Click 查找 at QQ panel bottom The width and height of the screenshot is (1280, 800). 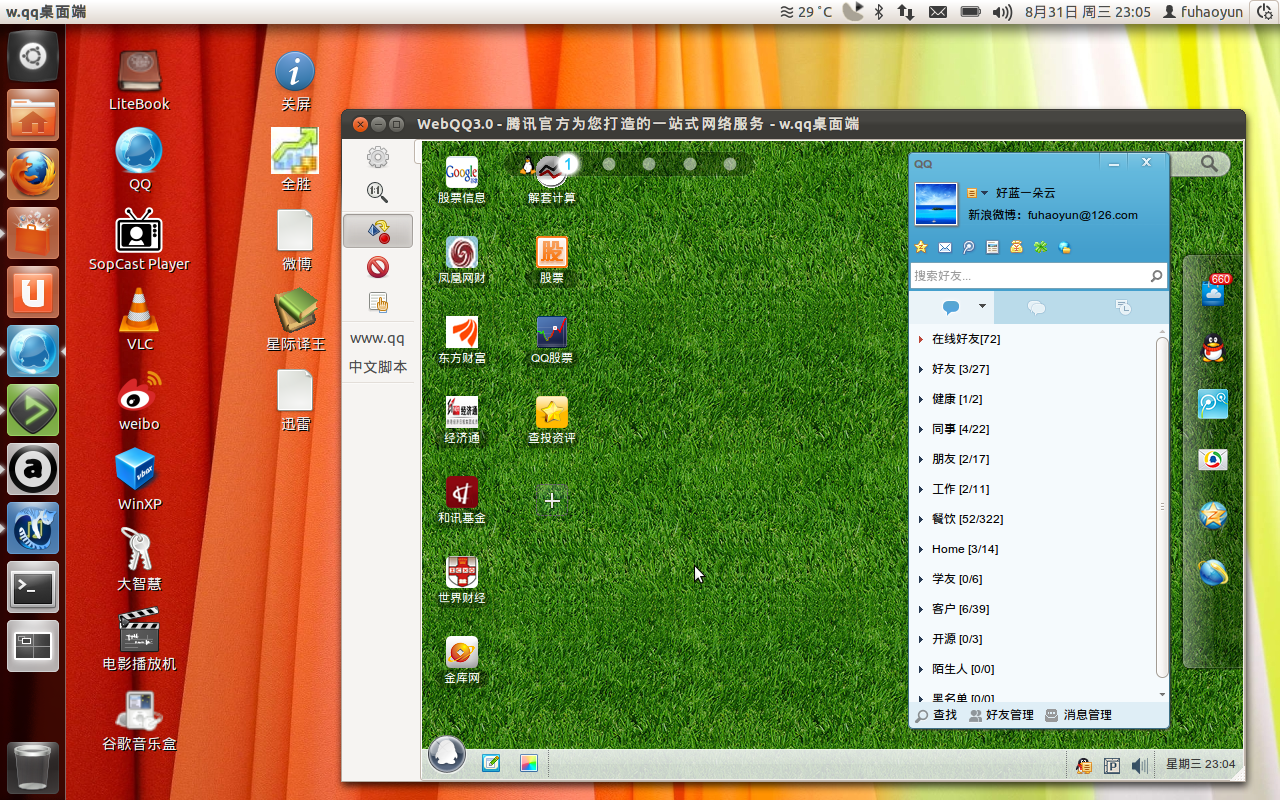coord(936,715)
